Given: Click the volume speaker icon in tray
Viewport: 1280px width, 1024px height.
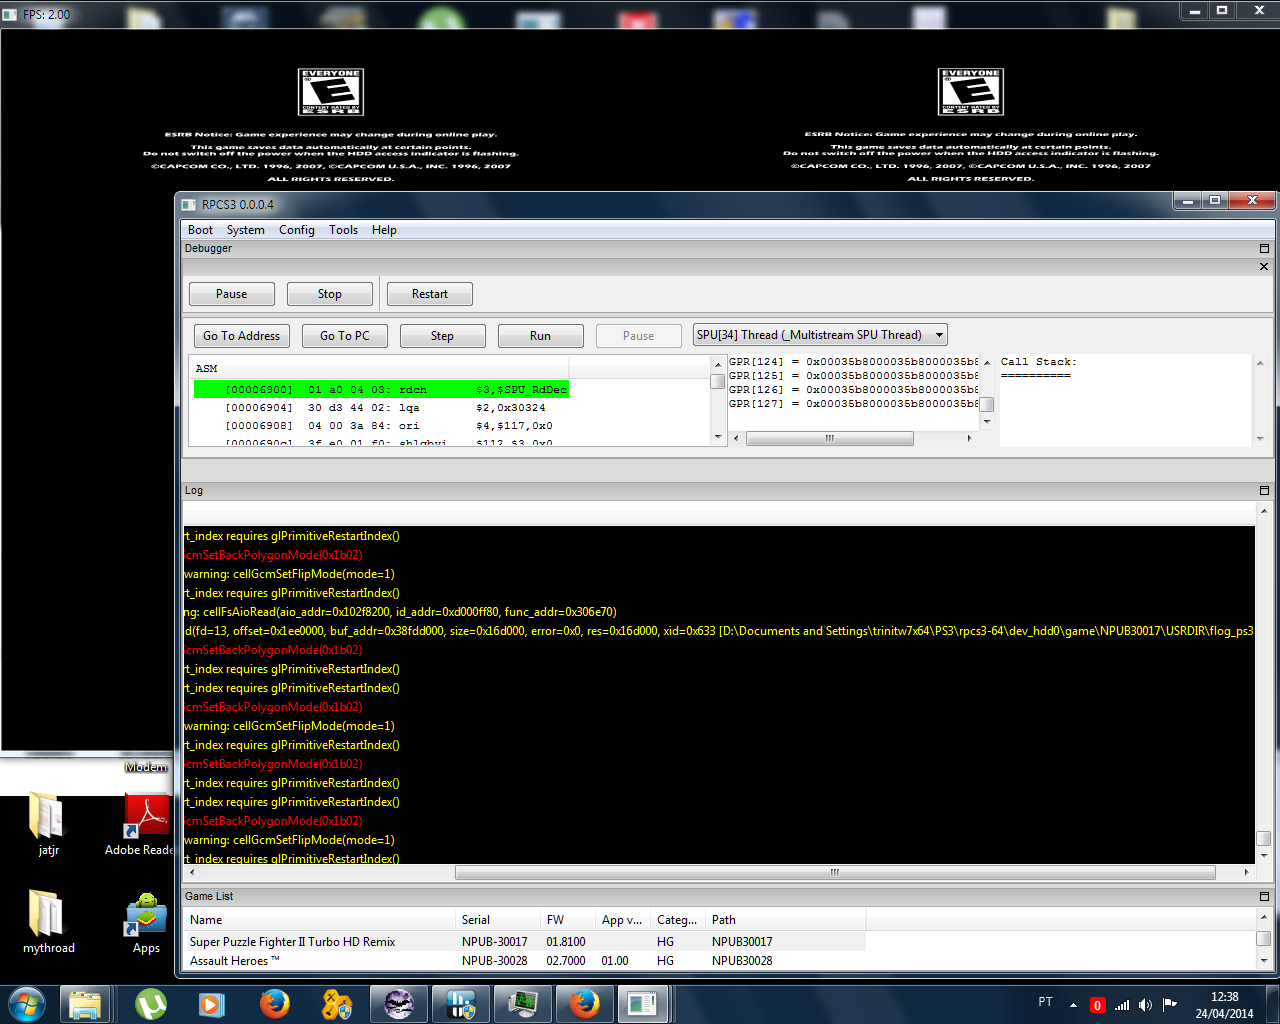Looking at the screenshot, I should click(x=1145, y=1005).
